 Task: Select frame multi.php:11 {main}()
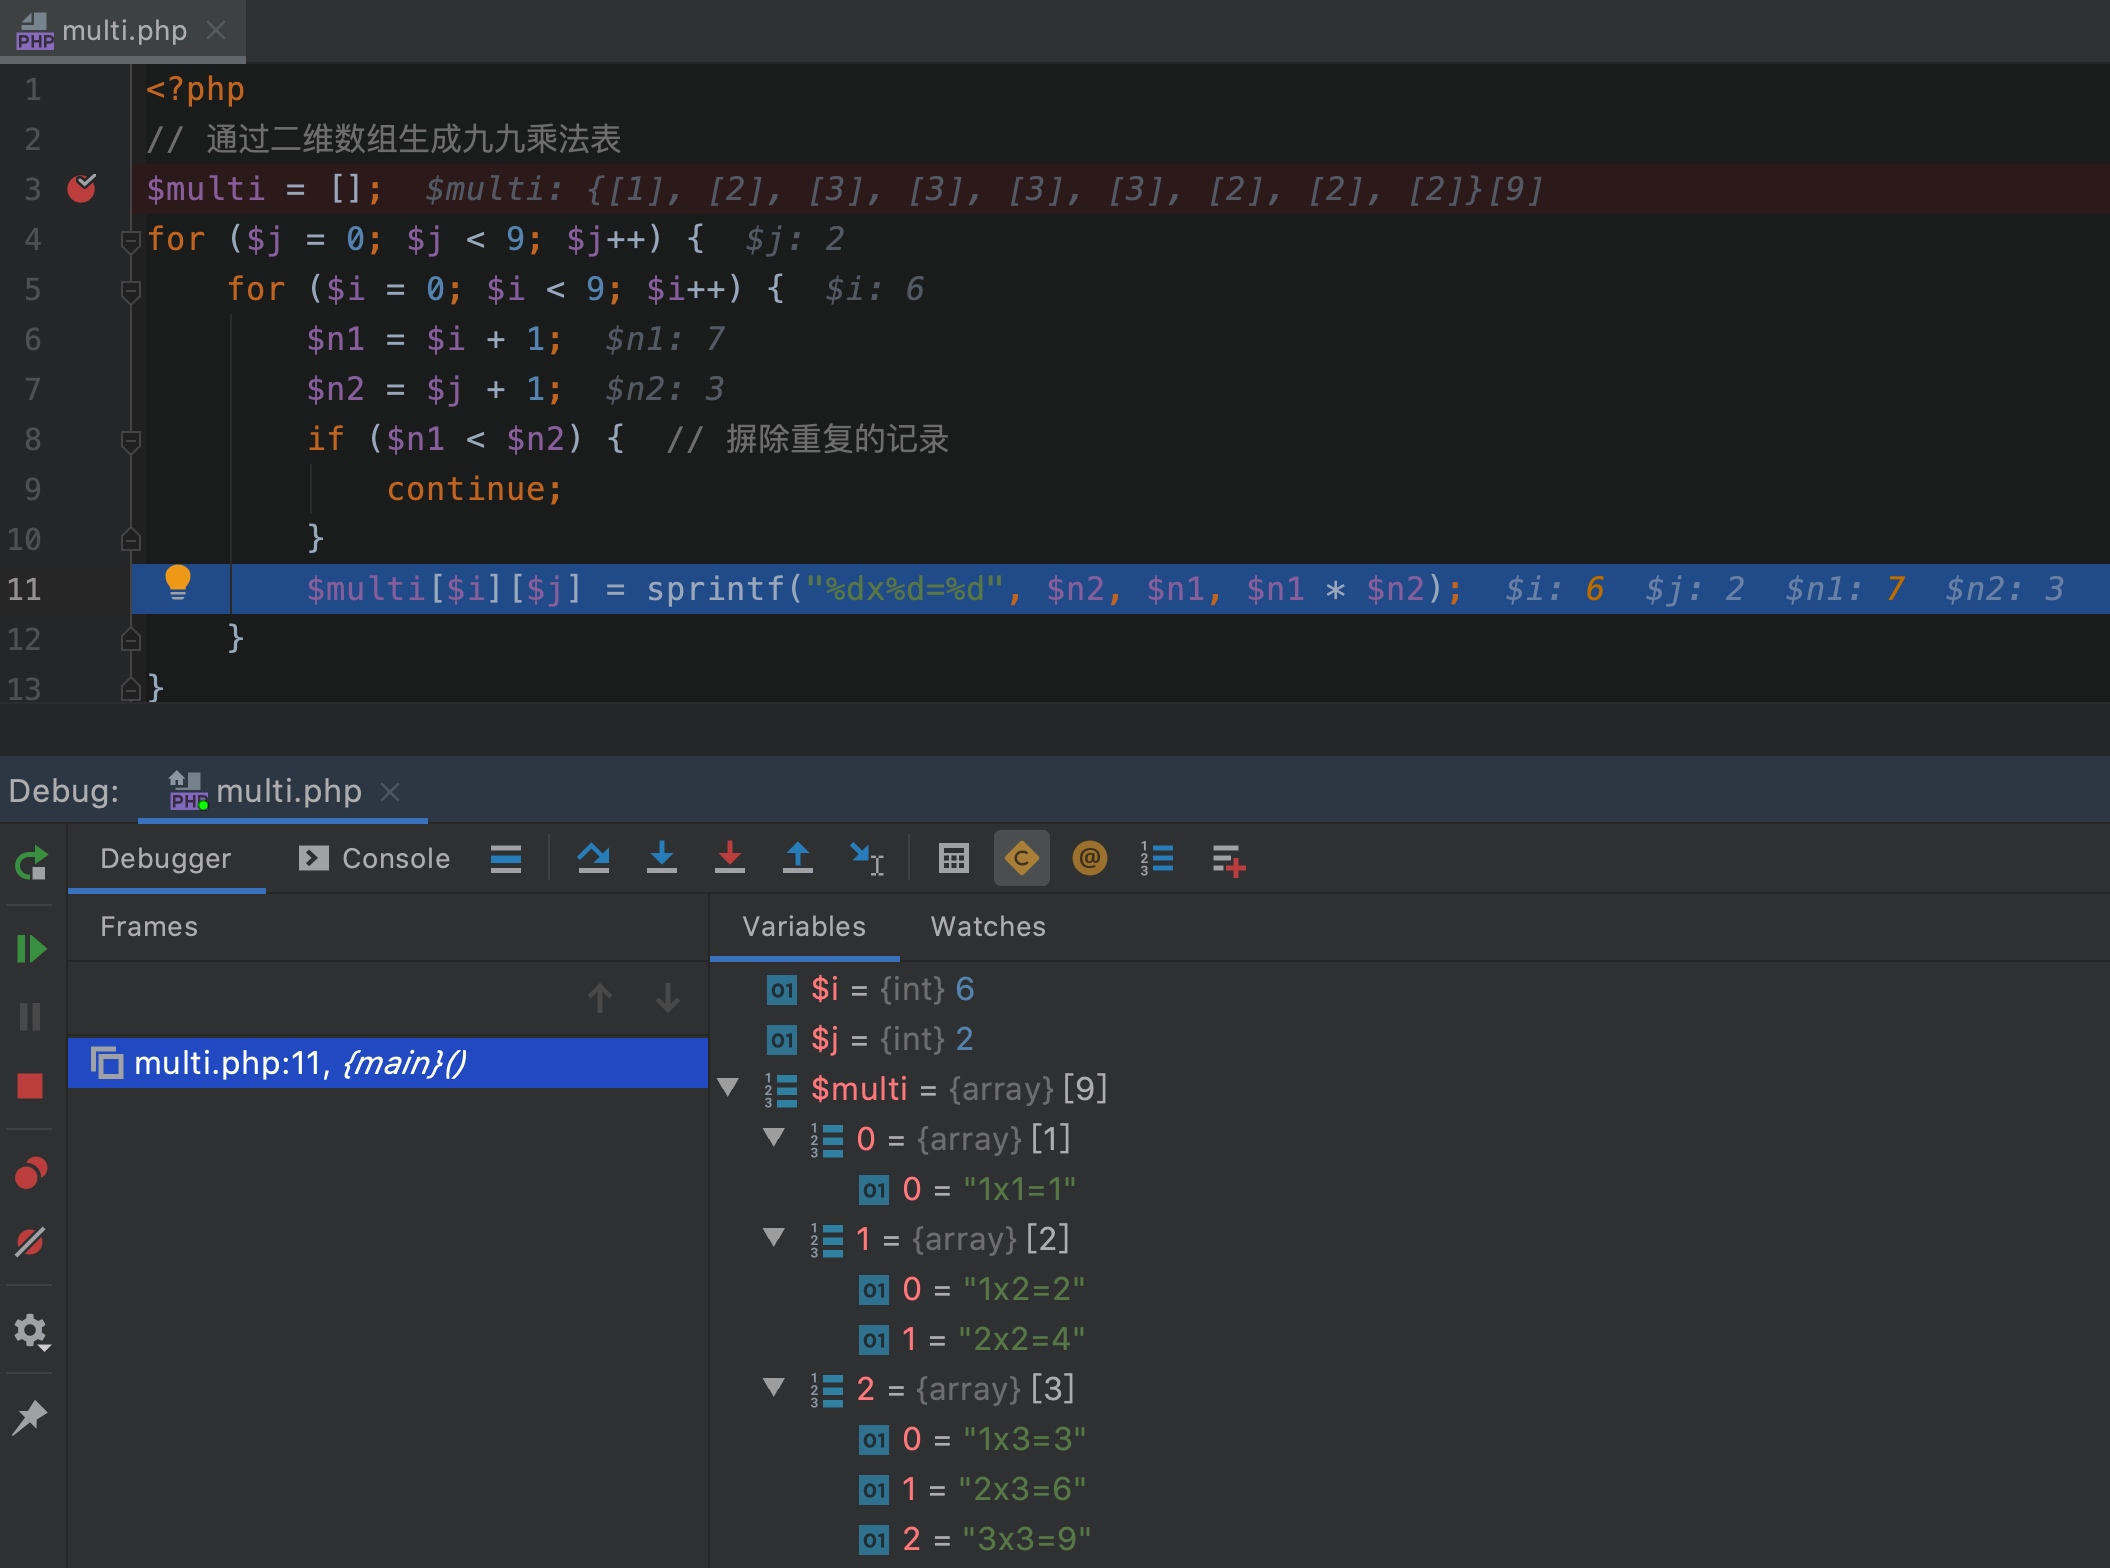(388, 1063)
